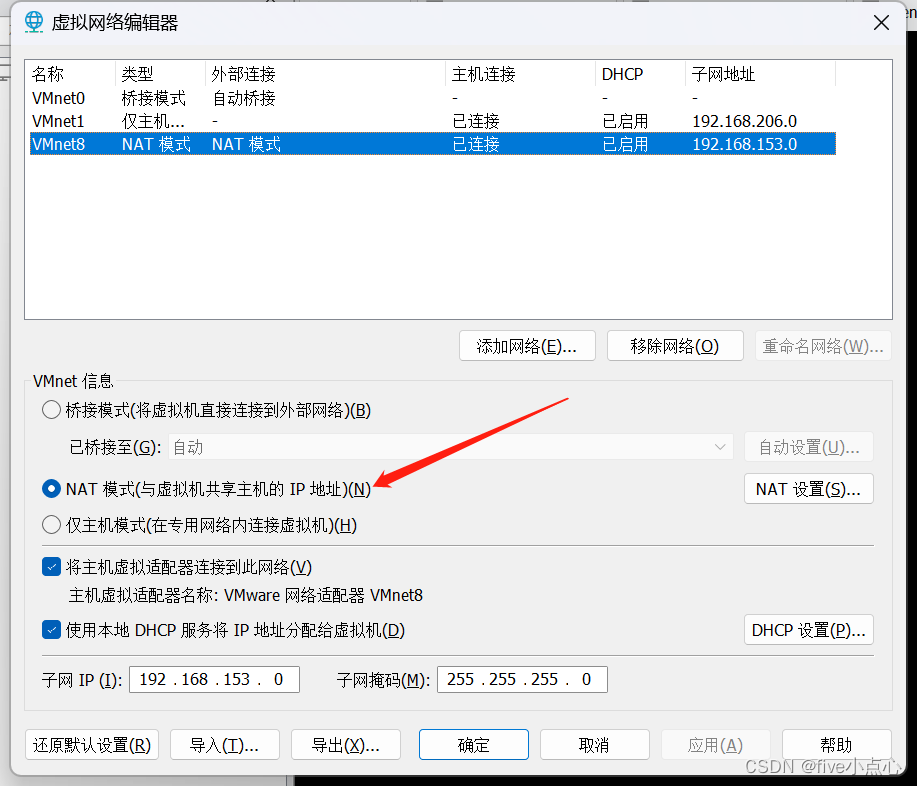The width and height of the screenshot is (917, 786).
Task: Click the 移除网络(O) button
Action: [x=675, y=346]
